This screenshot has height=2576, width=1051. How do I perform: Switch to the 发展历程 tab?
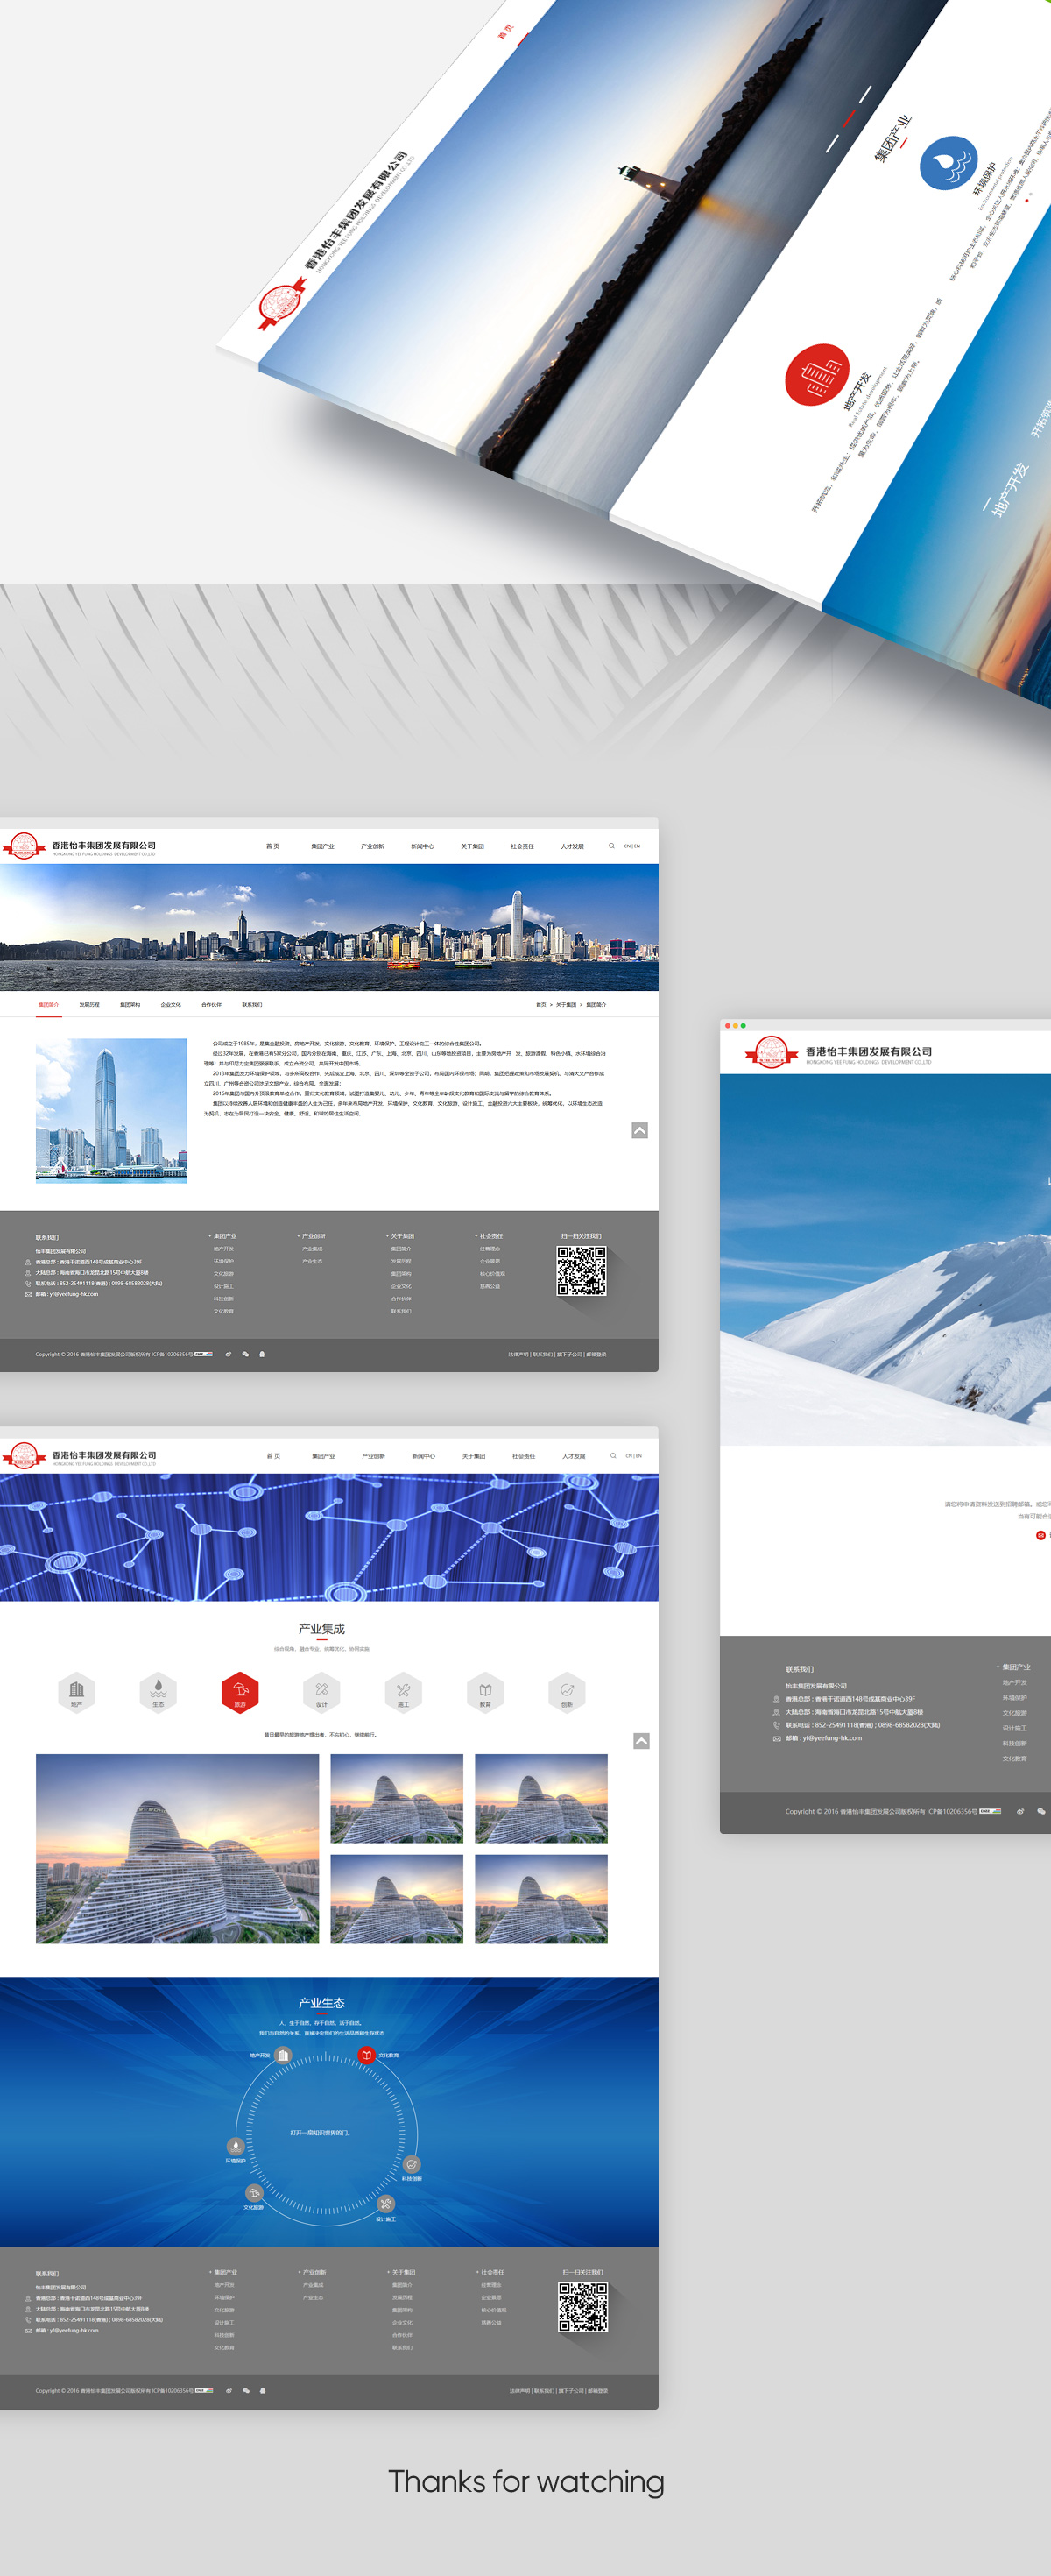89,1004
